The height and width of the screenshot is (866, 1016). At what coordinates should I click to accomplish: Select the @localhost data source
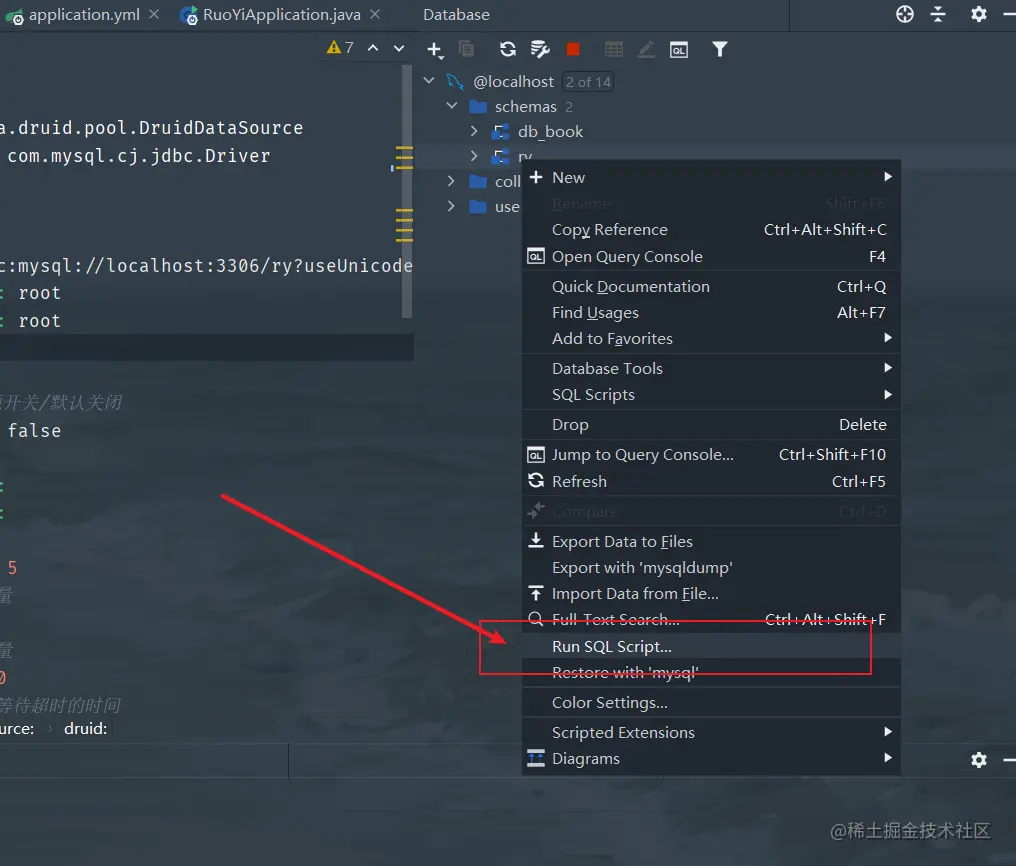[x=513, y=82]
